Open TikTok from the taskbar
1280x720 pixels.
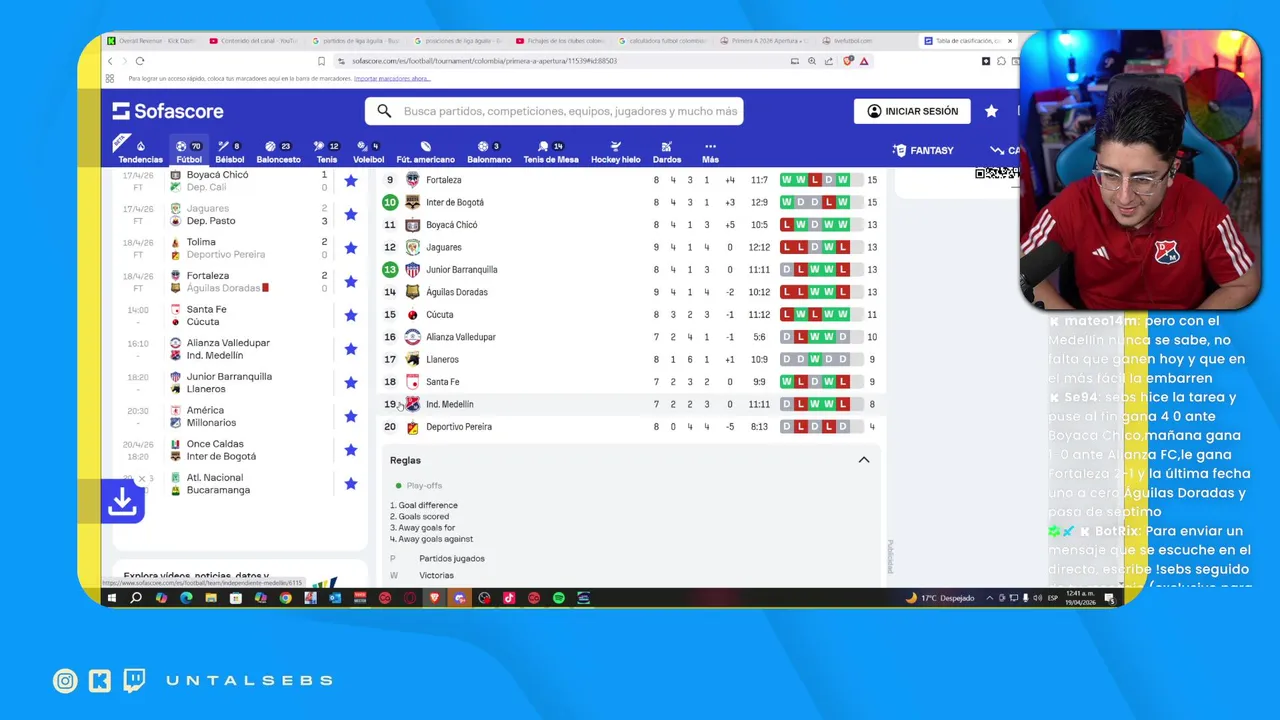509,598
